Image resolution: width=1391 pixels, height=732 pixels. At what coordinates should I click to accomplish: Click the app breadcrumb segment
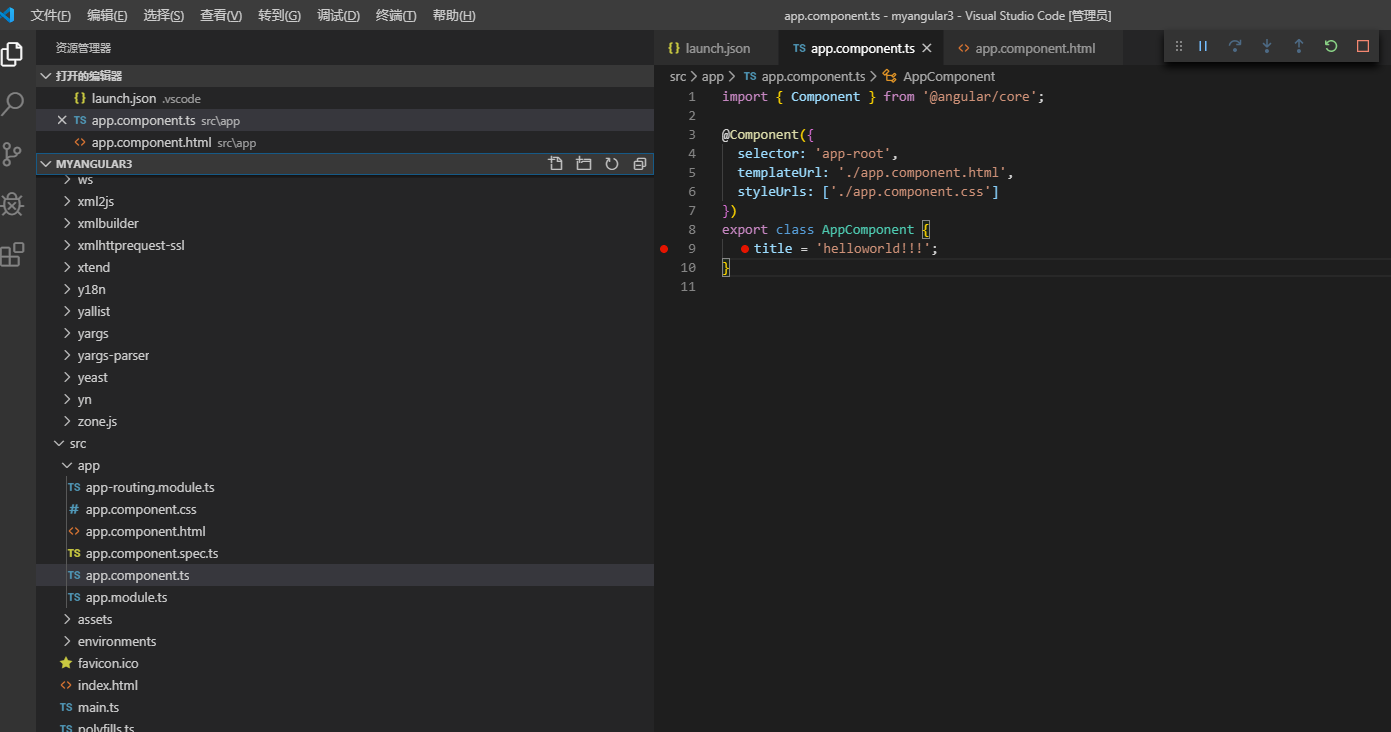coord(712,76)
